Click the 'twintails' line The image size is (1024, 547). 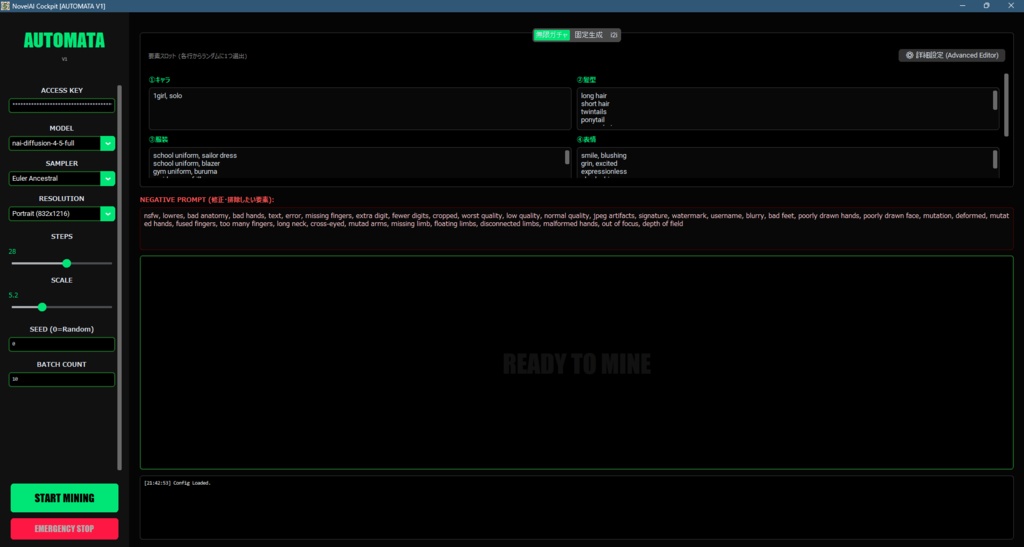tap(593, 112)
